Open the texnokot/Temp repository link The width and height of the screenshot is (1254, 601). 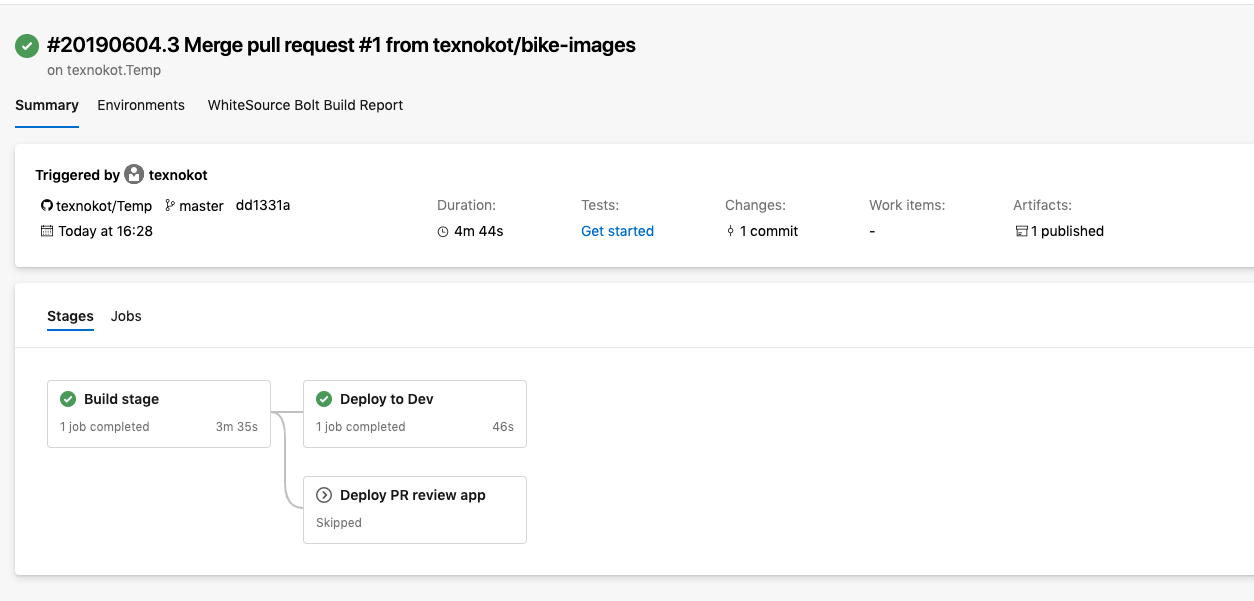click(104, 206)
